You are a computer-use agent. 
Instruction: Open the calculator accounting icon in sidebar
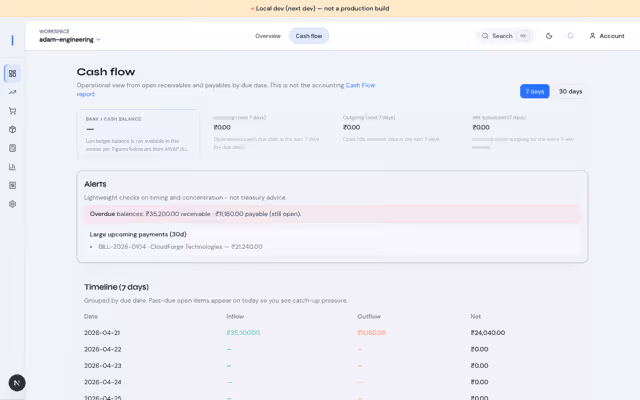coord(13,148)
